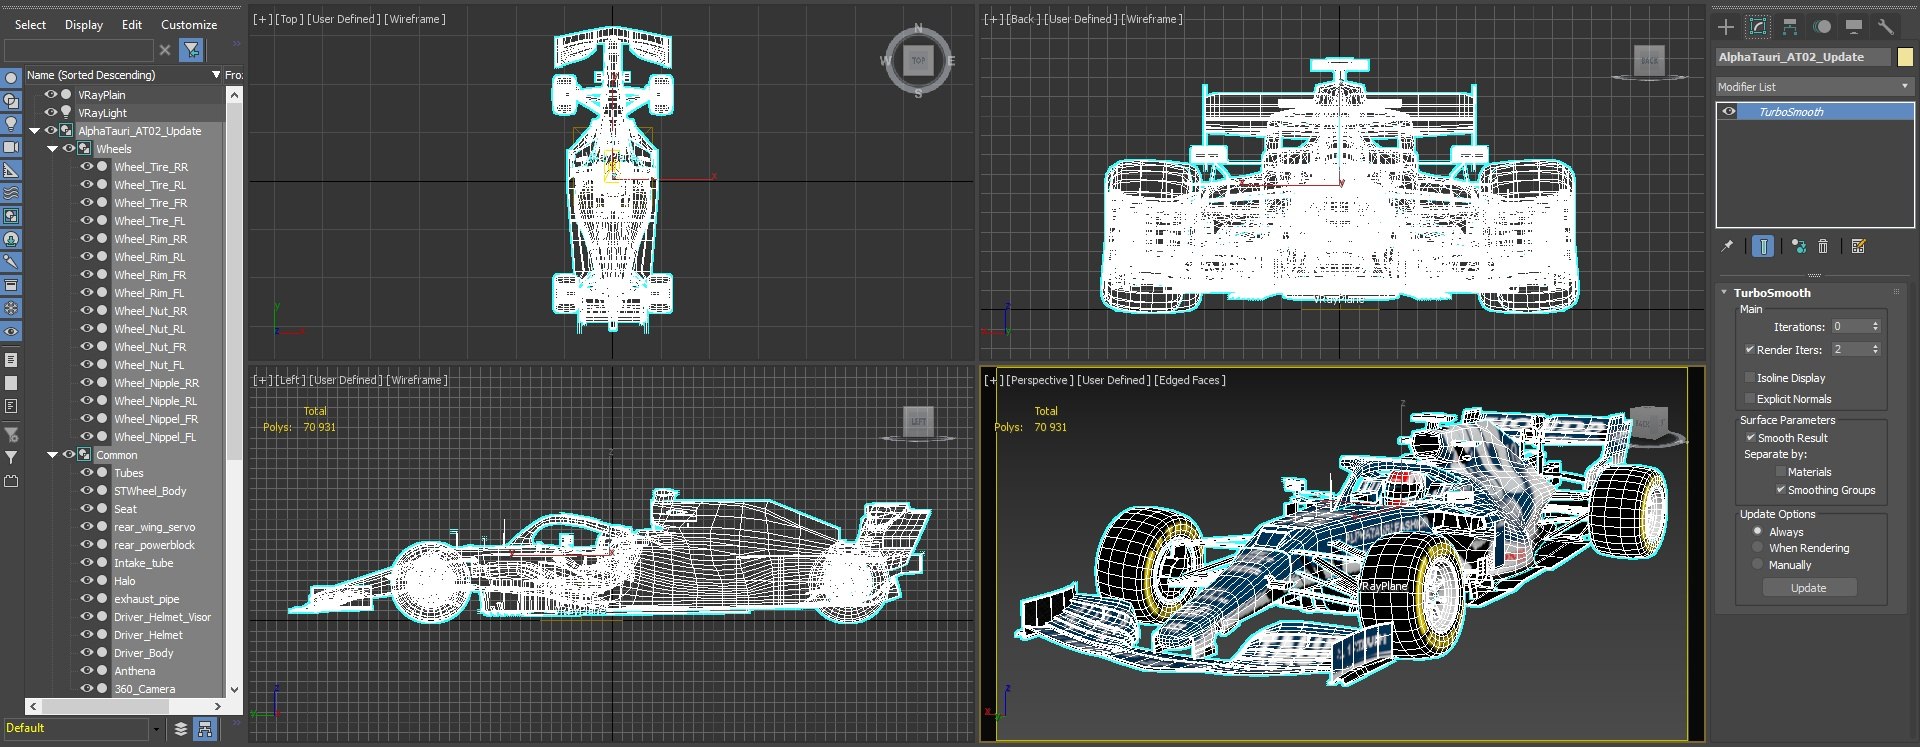Open the Display command panel tab
Viewport: 1920px width, 747px height.
pyautogui.click(x=1854, y=27)
